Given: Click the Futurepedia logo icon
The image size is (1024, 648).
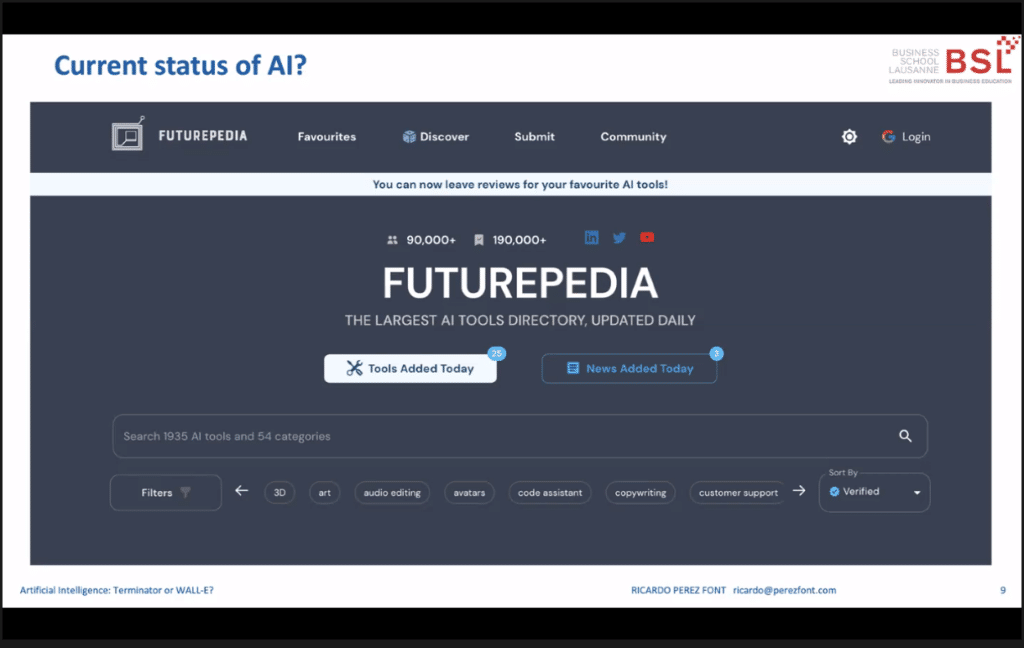Looking at the screenshot, I should point(127,135).
